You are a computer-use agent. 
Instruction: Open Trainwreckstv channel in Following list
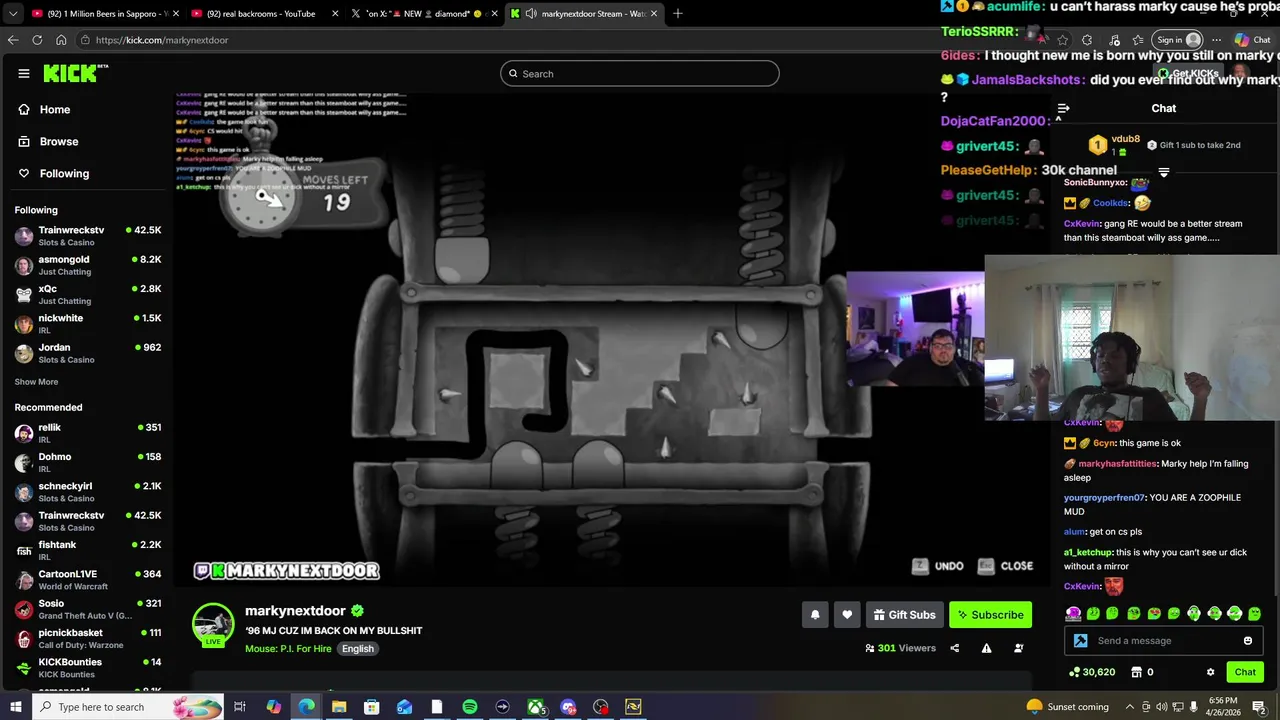tap(88, 236)
